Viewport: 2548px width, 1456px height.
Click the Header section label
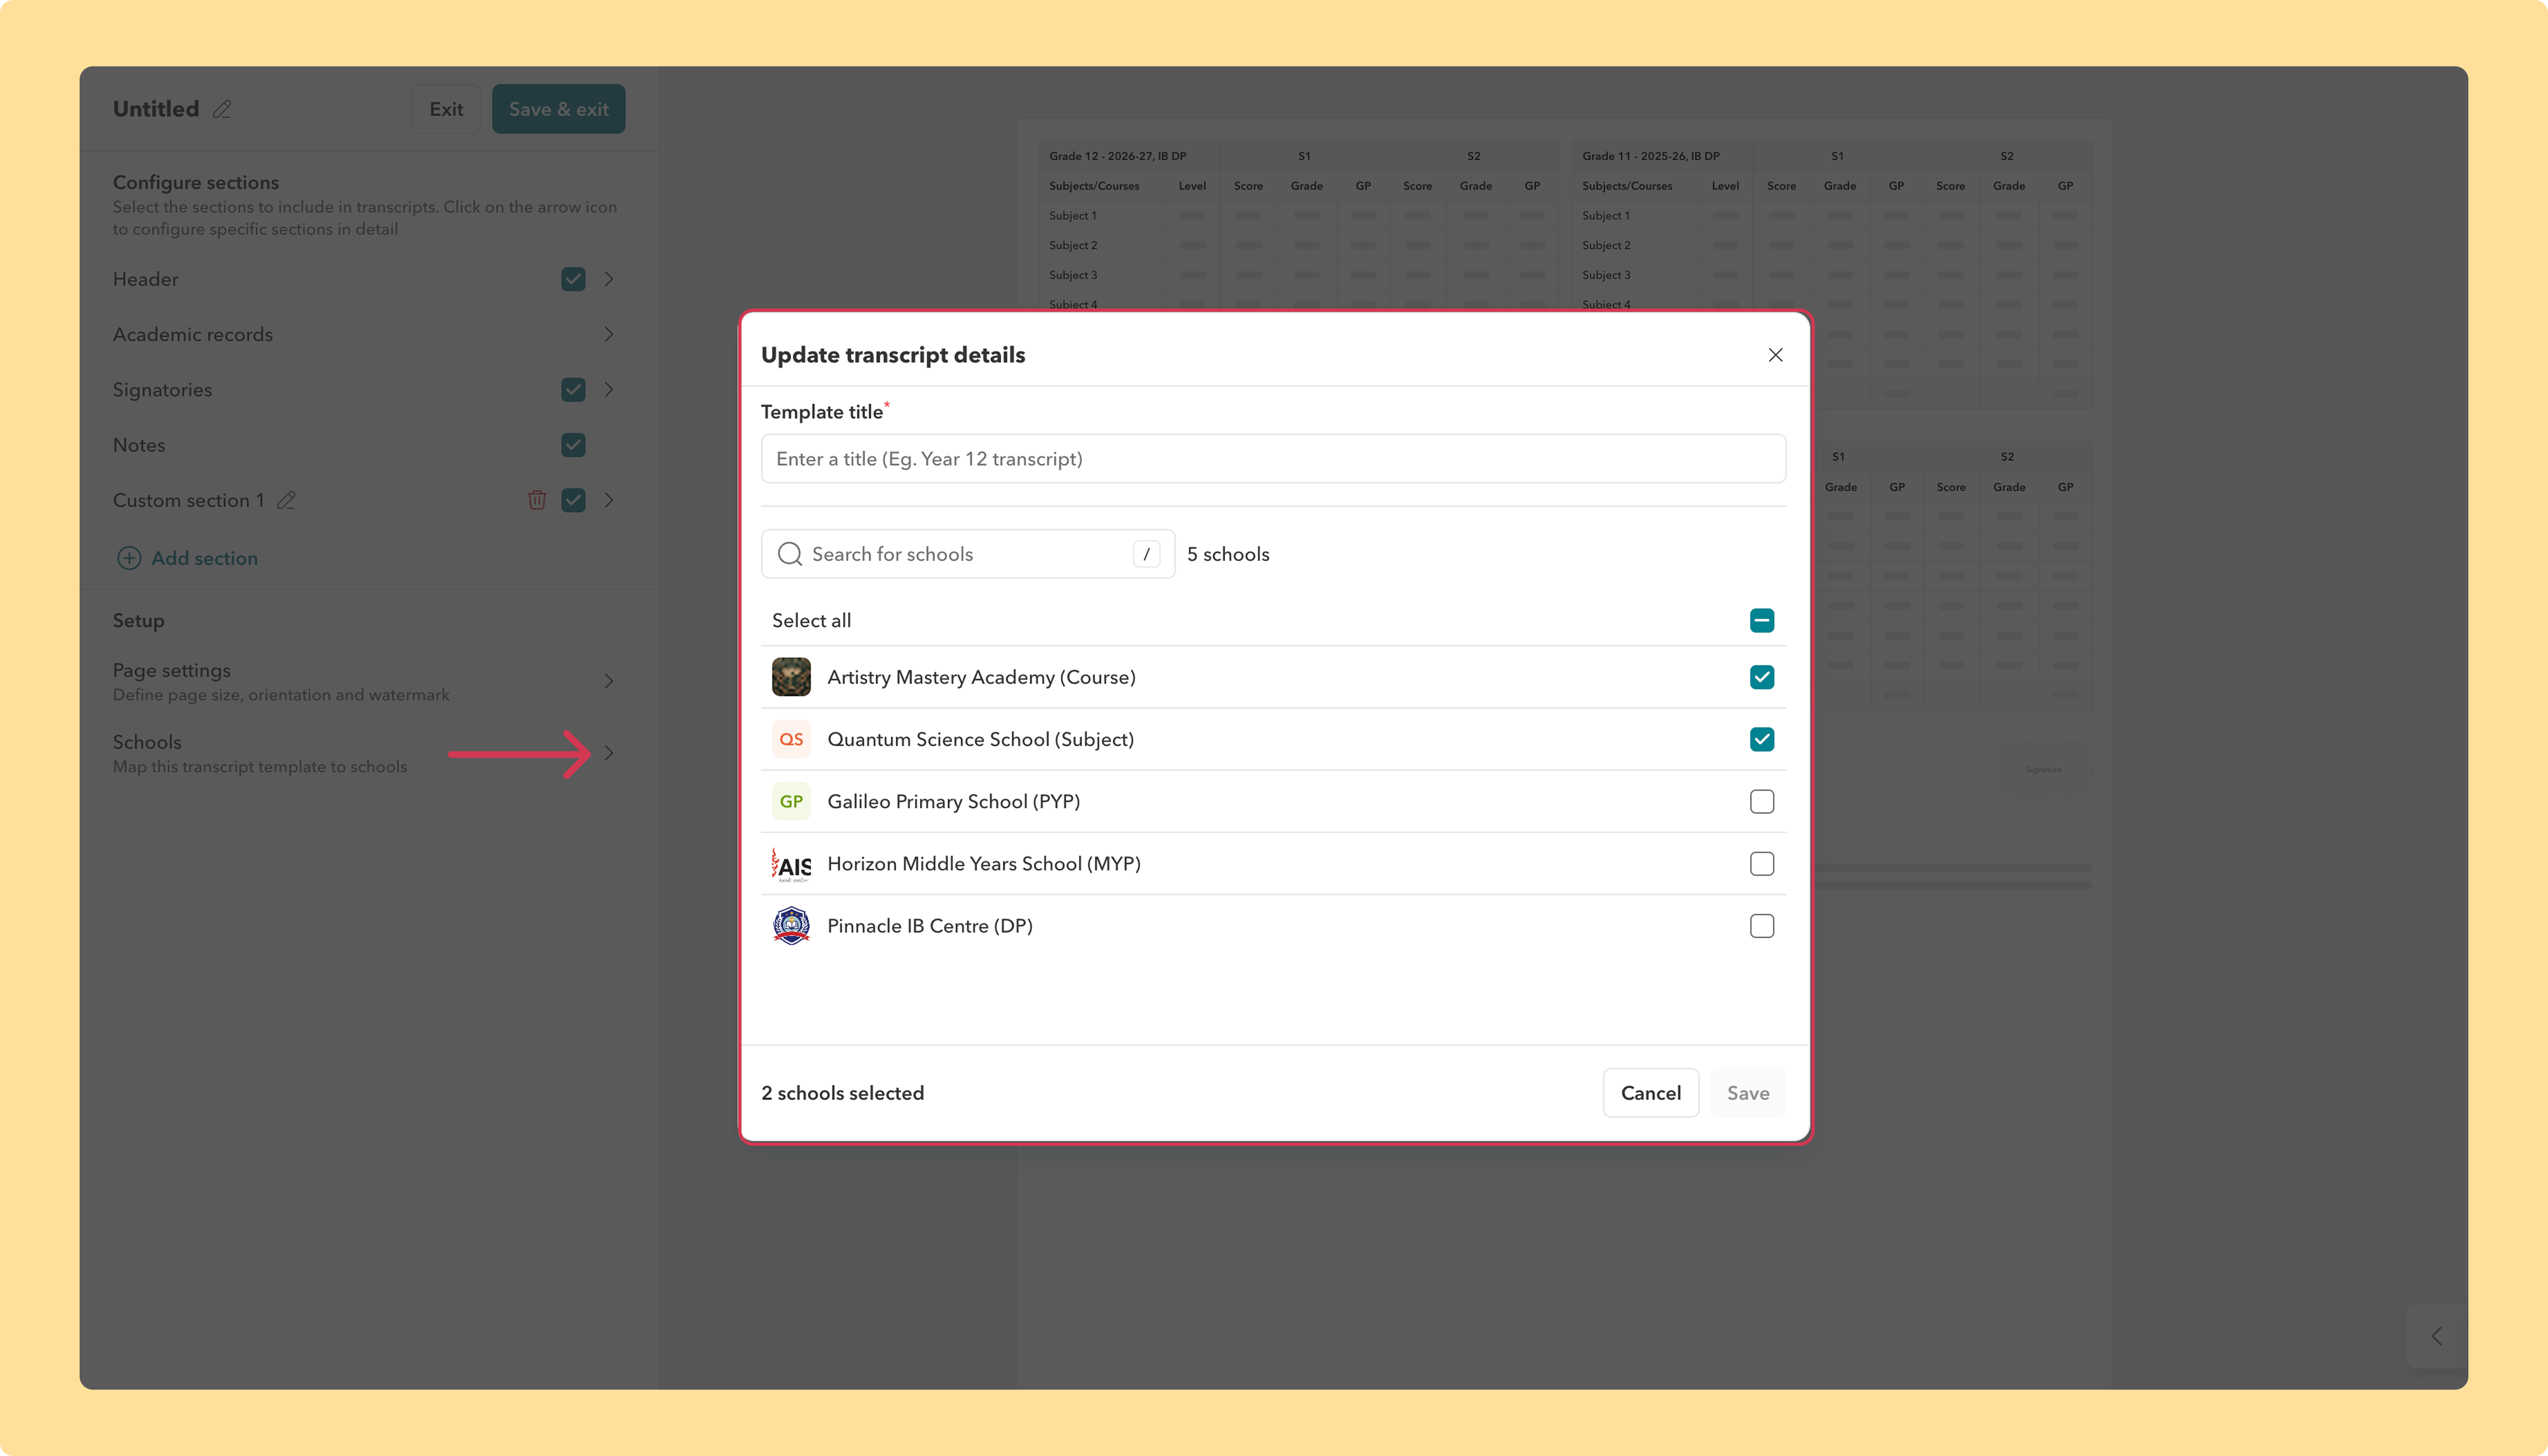click(x=146, y=279)
